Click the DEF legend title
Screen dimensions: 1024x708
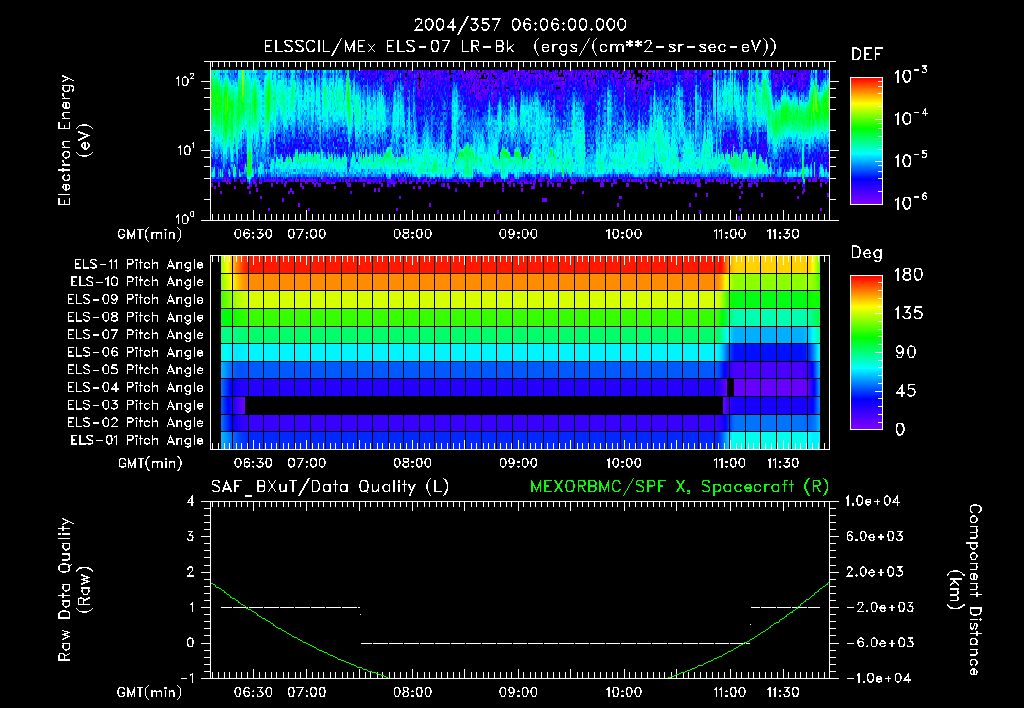click(867, 55)
